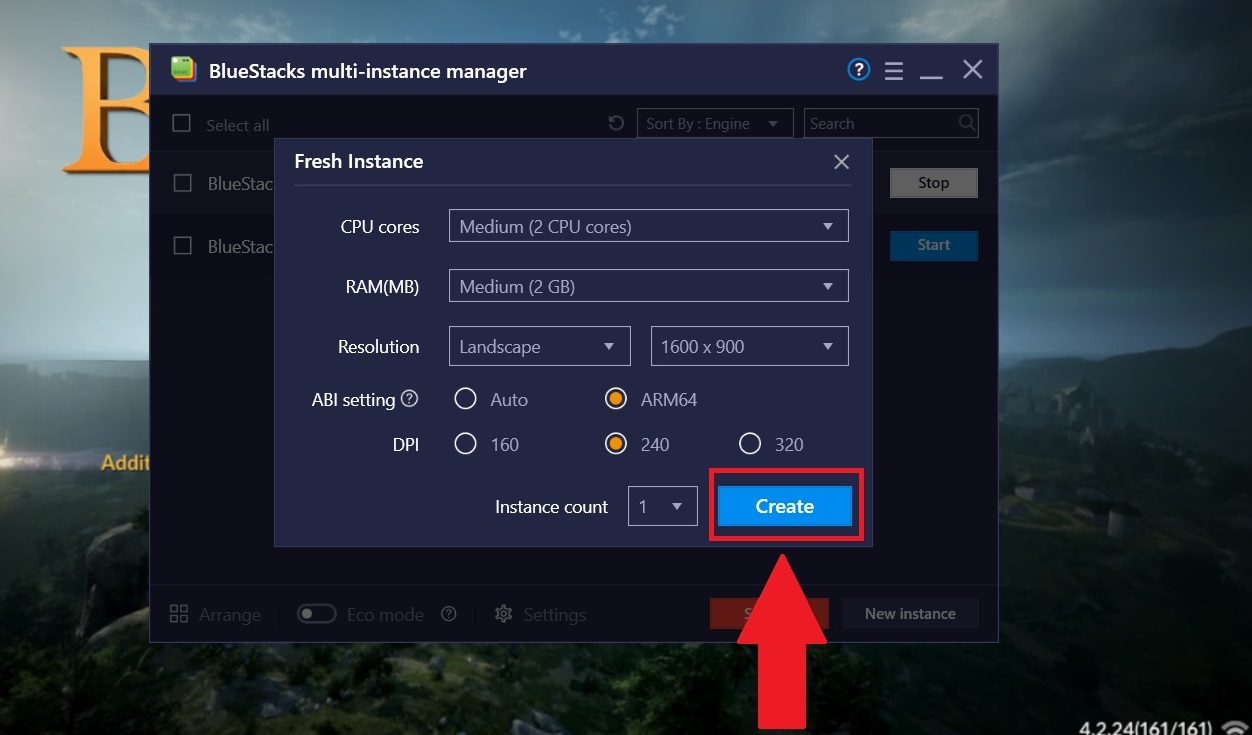Click the Settings label in the bottom bar
Viewport: 1252px width, 735px height.
click(x=555, y=615)
